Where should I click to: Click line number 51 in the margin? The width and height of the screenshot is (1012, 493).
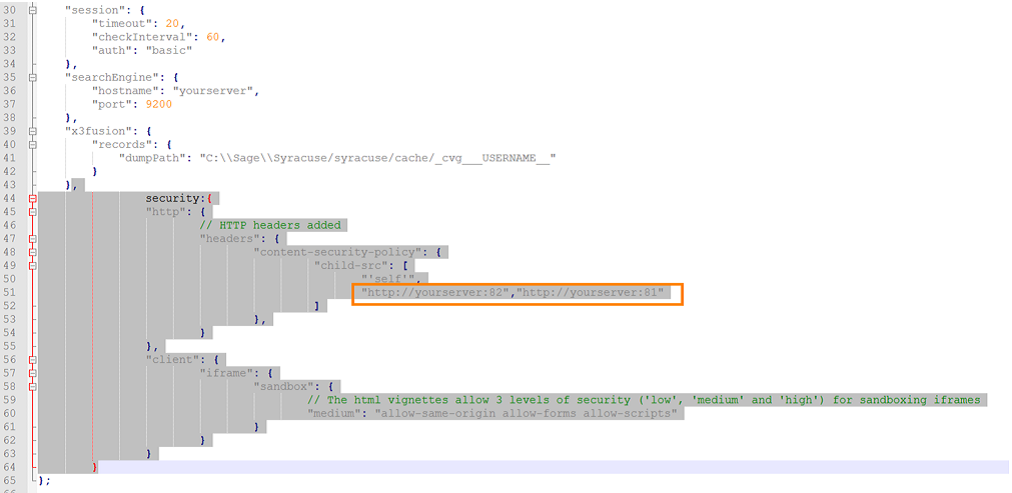coord(11,293)
